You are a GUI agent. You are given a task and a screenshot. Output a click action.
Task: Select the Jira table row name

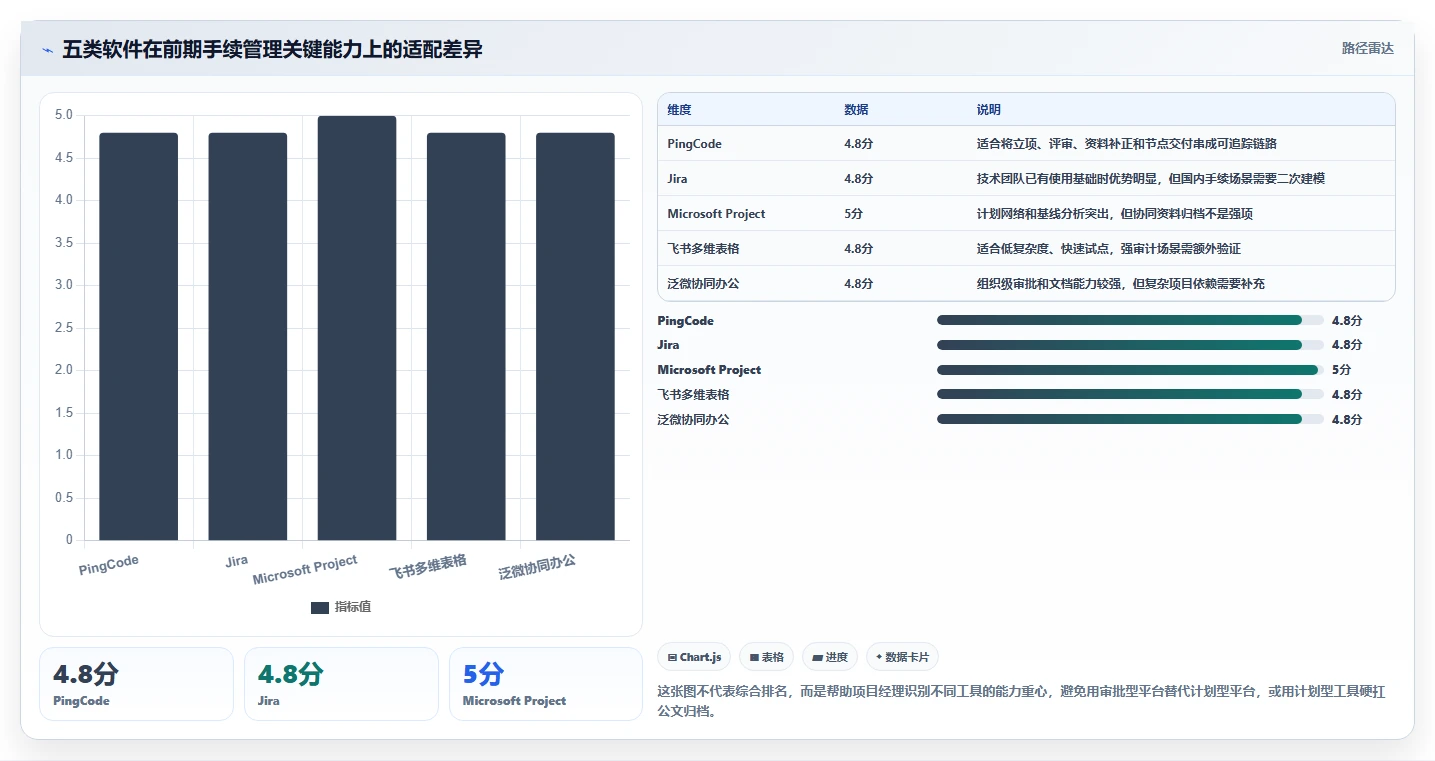677,179
